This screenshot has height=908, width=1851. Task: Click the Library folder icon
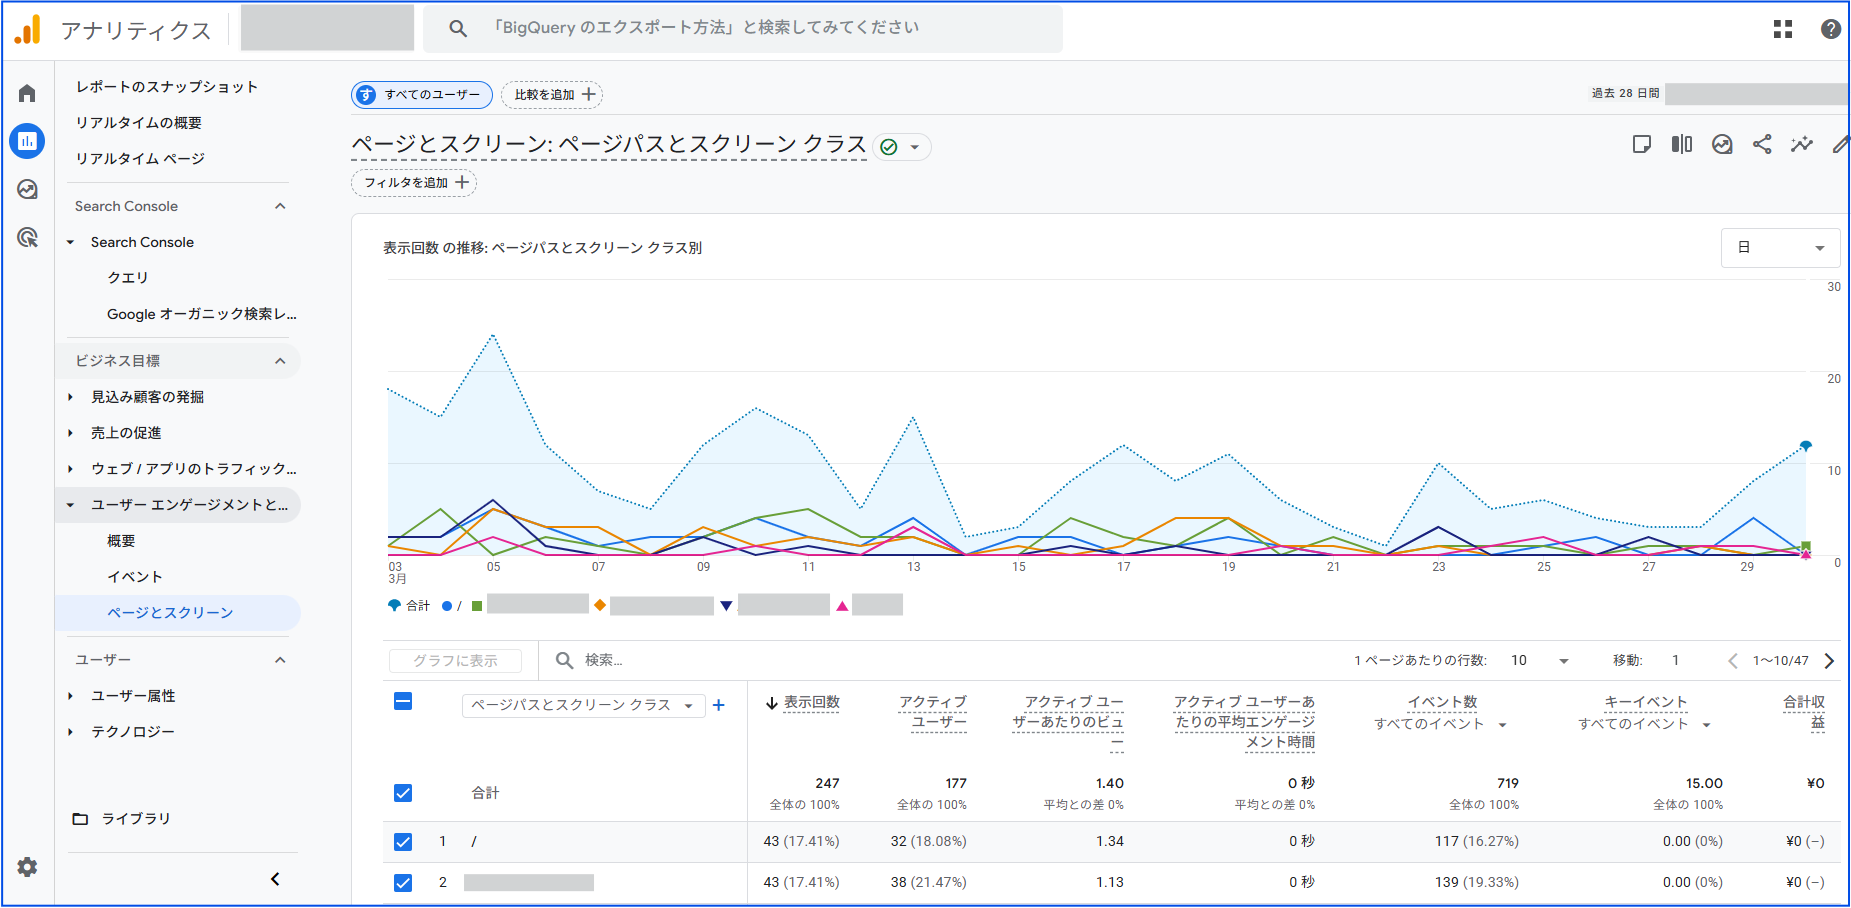[80, 818]
